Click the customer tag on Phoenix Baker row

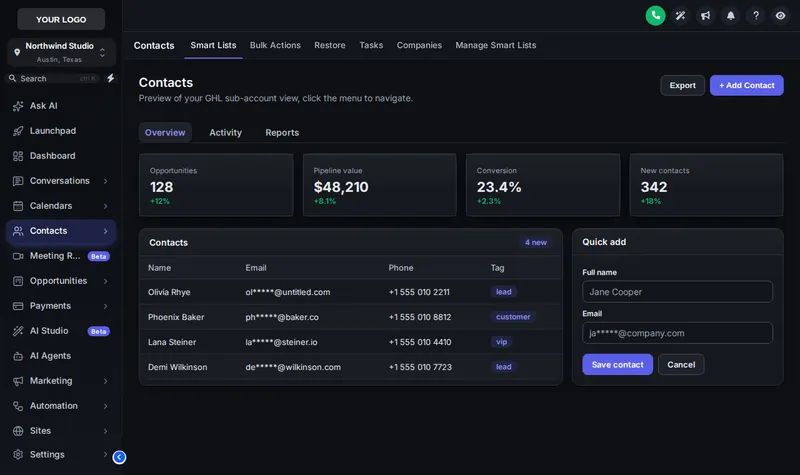pos(513,317)
